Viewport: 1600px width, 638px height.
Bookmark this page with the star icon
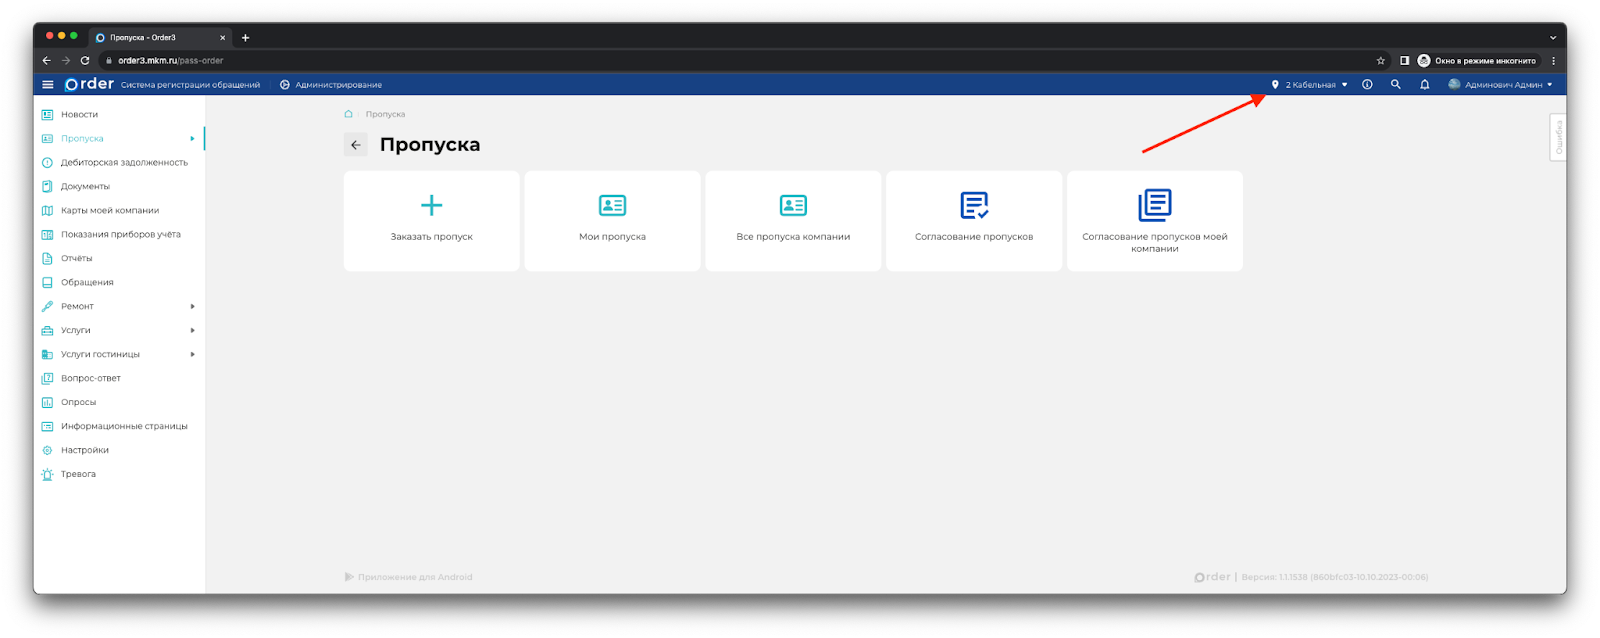coord(1380,61)
